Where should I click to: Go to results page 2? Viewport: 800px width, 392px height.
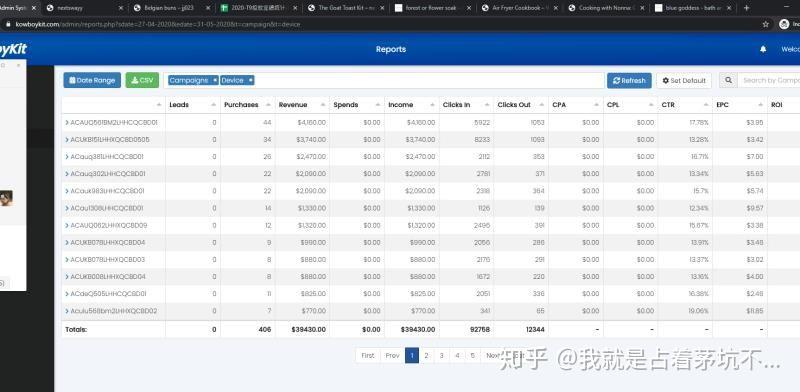427,355
